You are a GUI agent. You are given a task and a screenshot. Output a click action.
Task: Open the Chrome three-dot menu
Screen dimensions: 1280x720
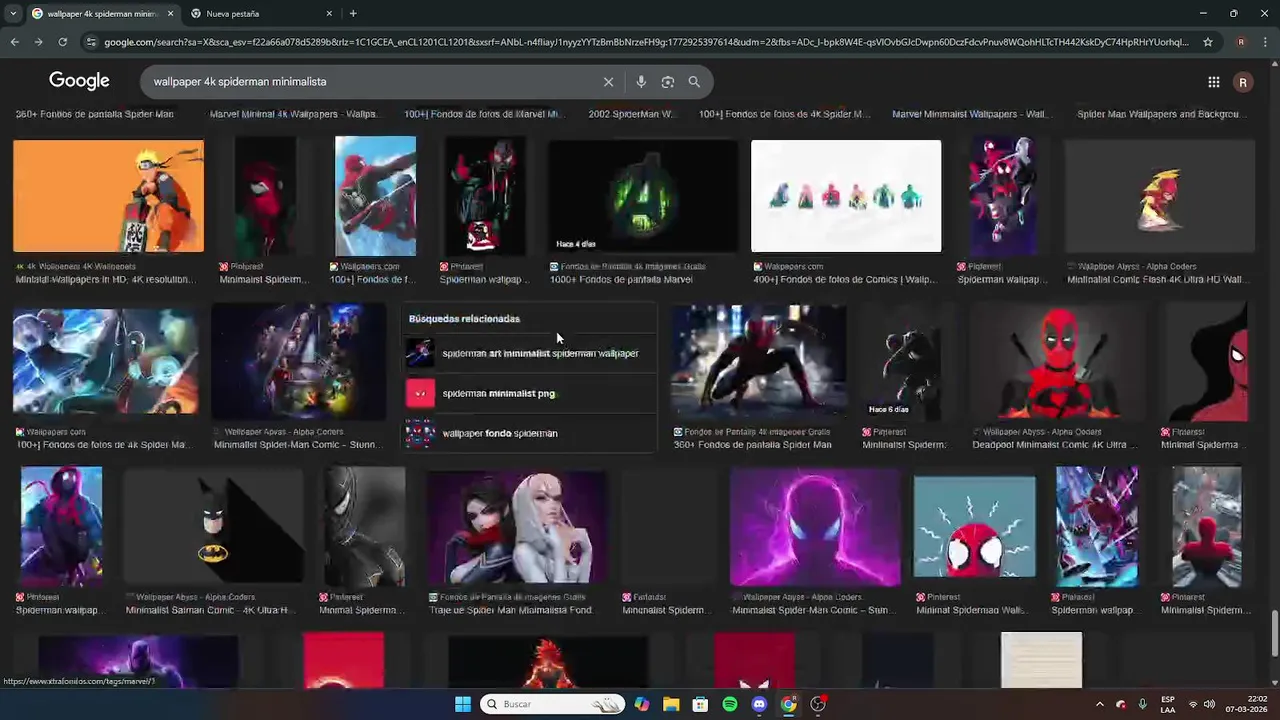point(1266,42)
